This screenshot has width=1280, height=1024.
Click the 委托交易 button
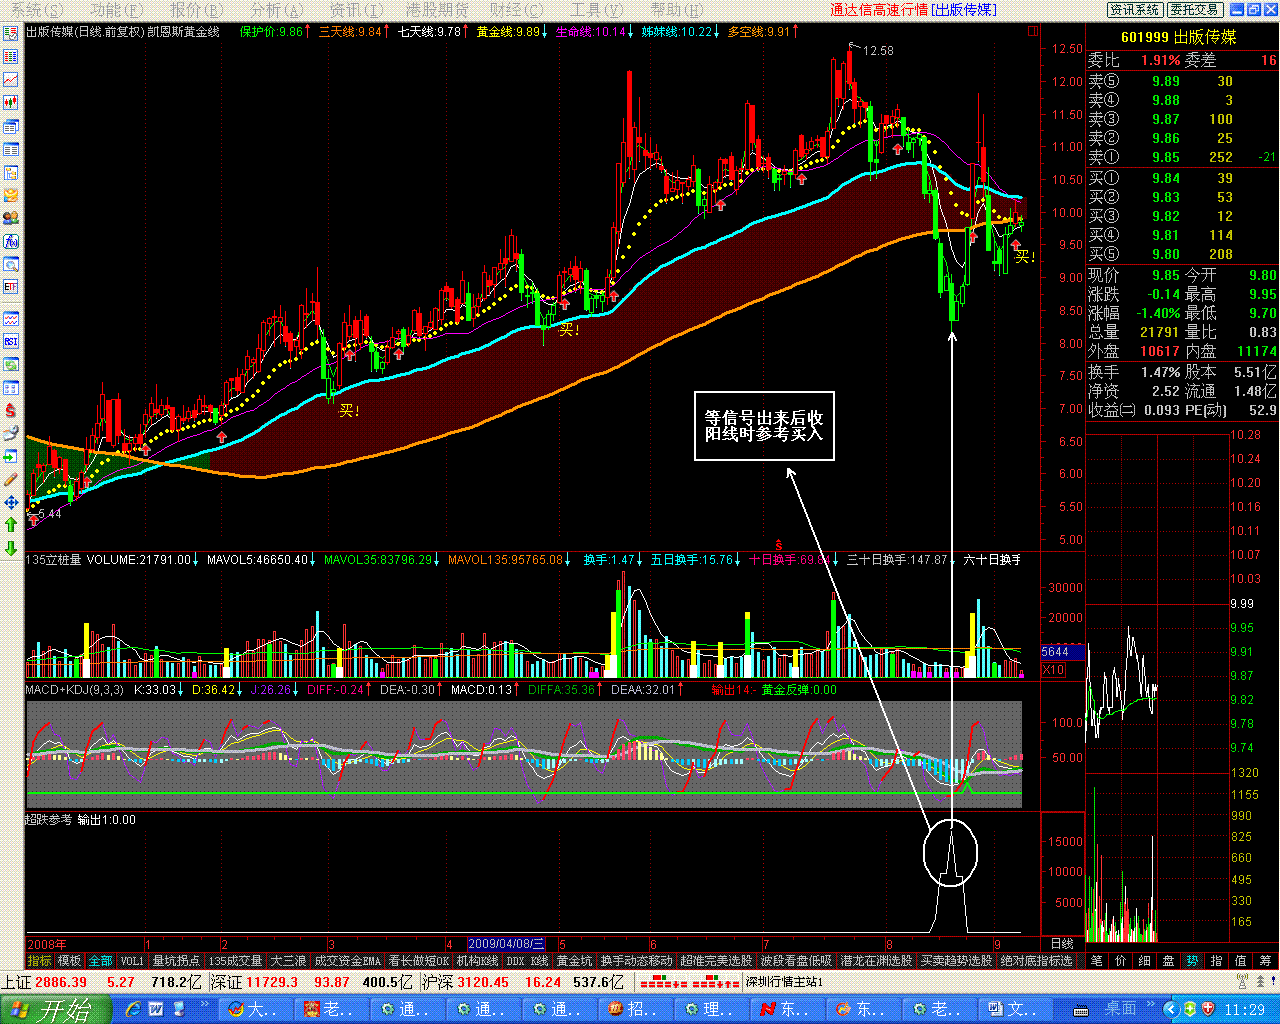pyautogui.click(x=1195, y=9)
